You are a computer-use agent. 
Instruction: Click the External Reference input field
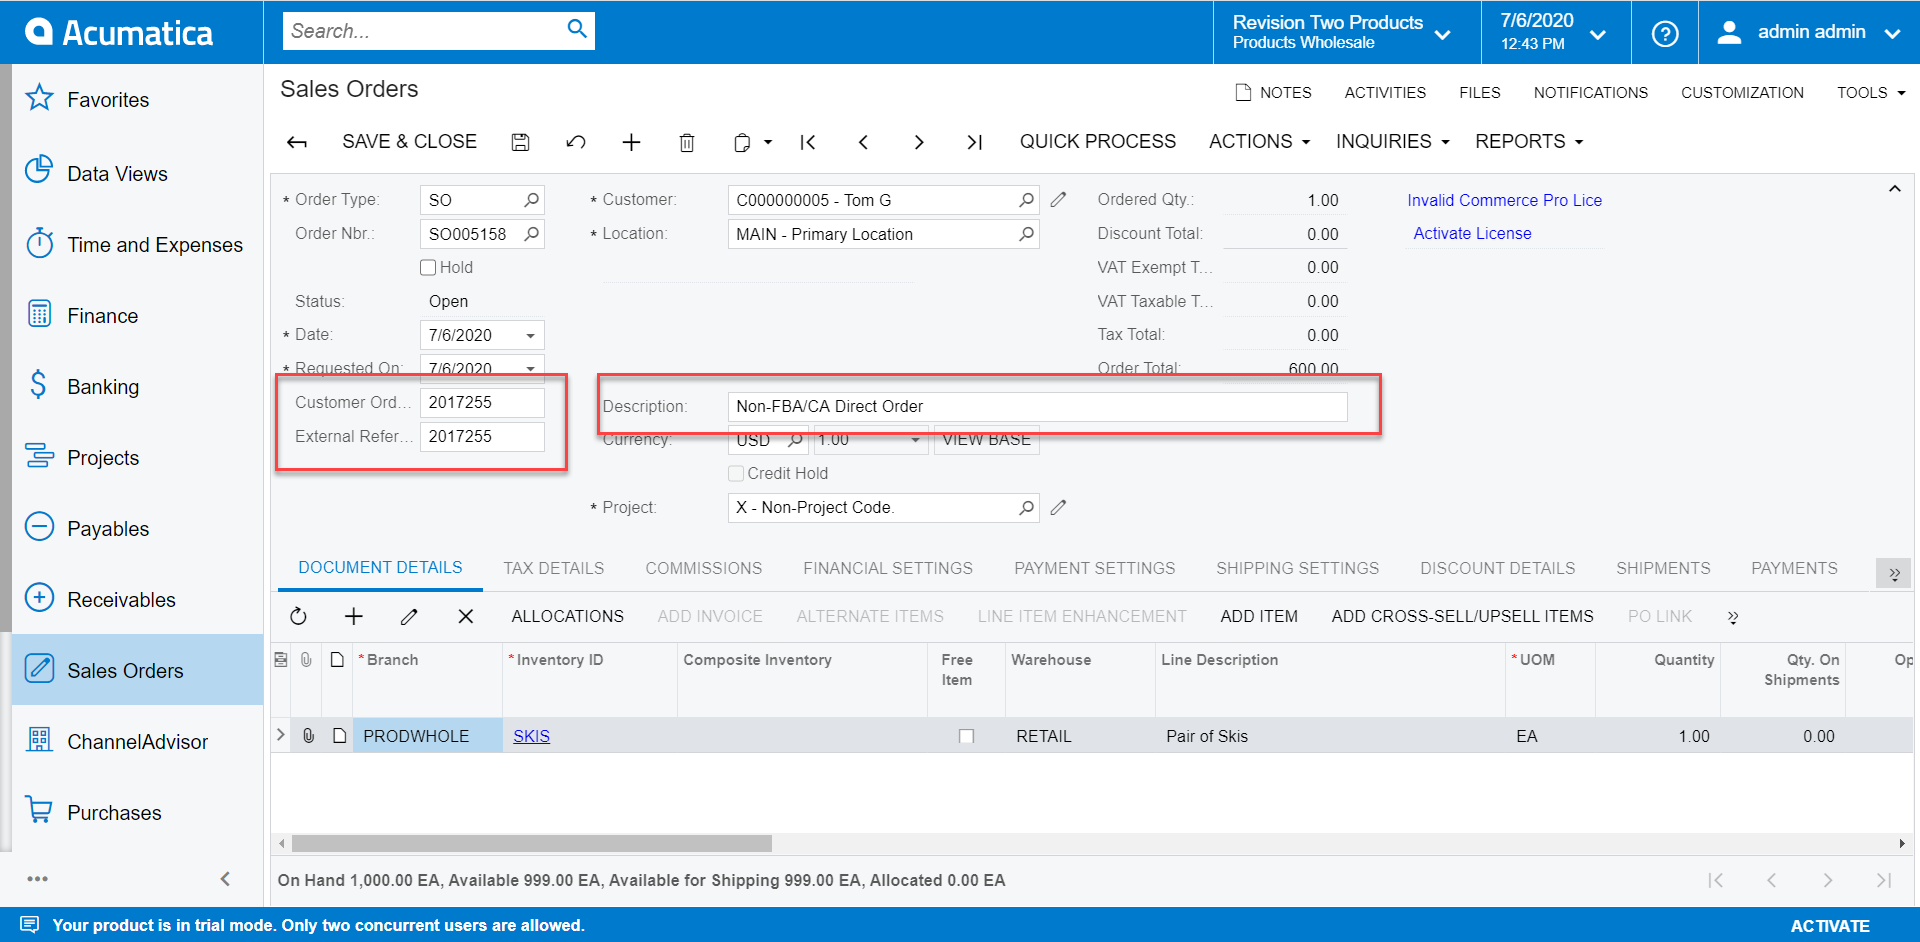482,436
